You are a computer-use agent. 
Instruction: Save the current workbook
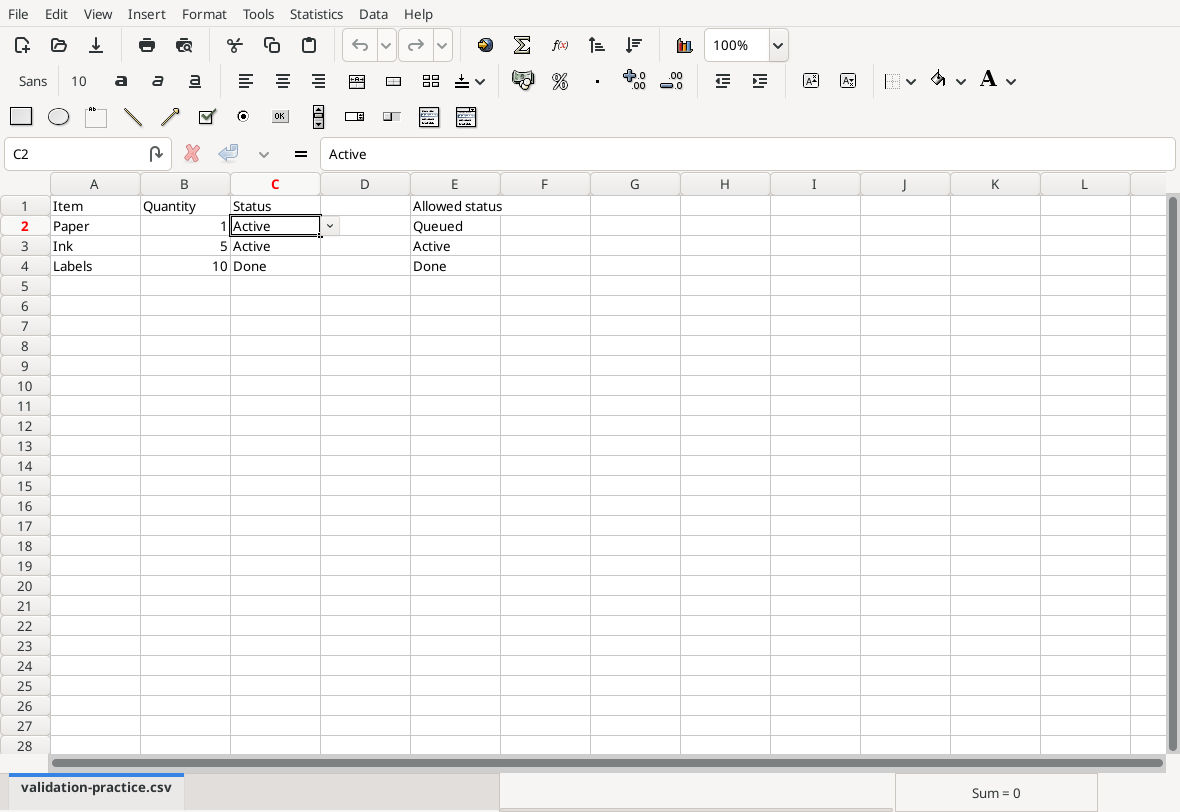tap(96, 45)
